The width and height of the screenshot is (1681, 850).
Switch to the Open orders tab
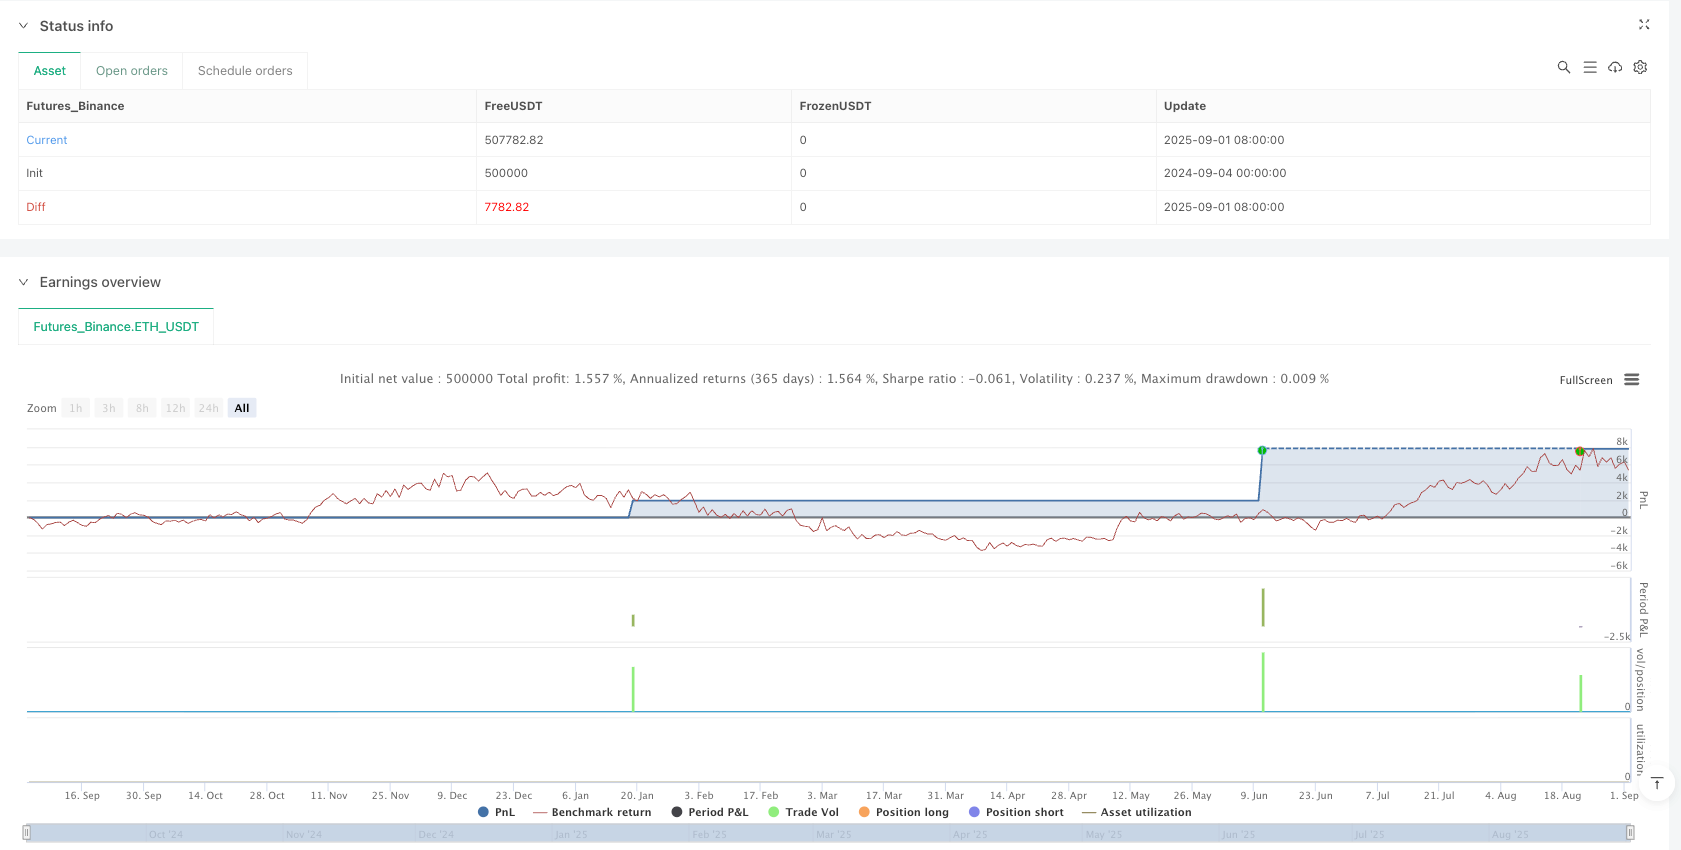tap(132, 71)
